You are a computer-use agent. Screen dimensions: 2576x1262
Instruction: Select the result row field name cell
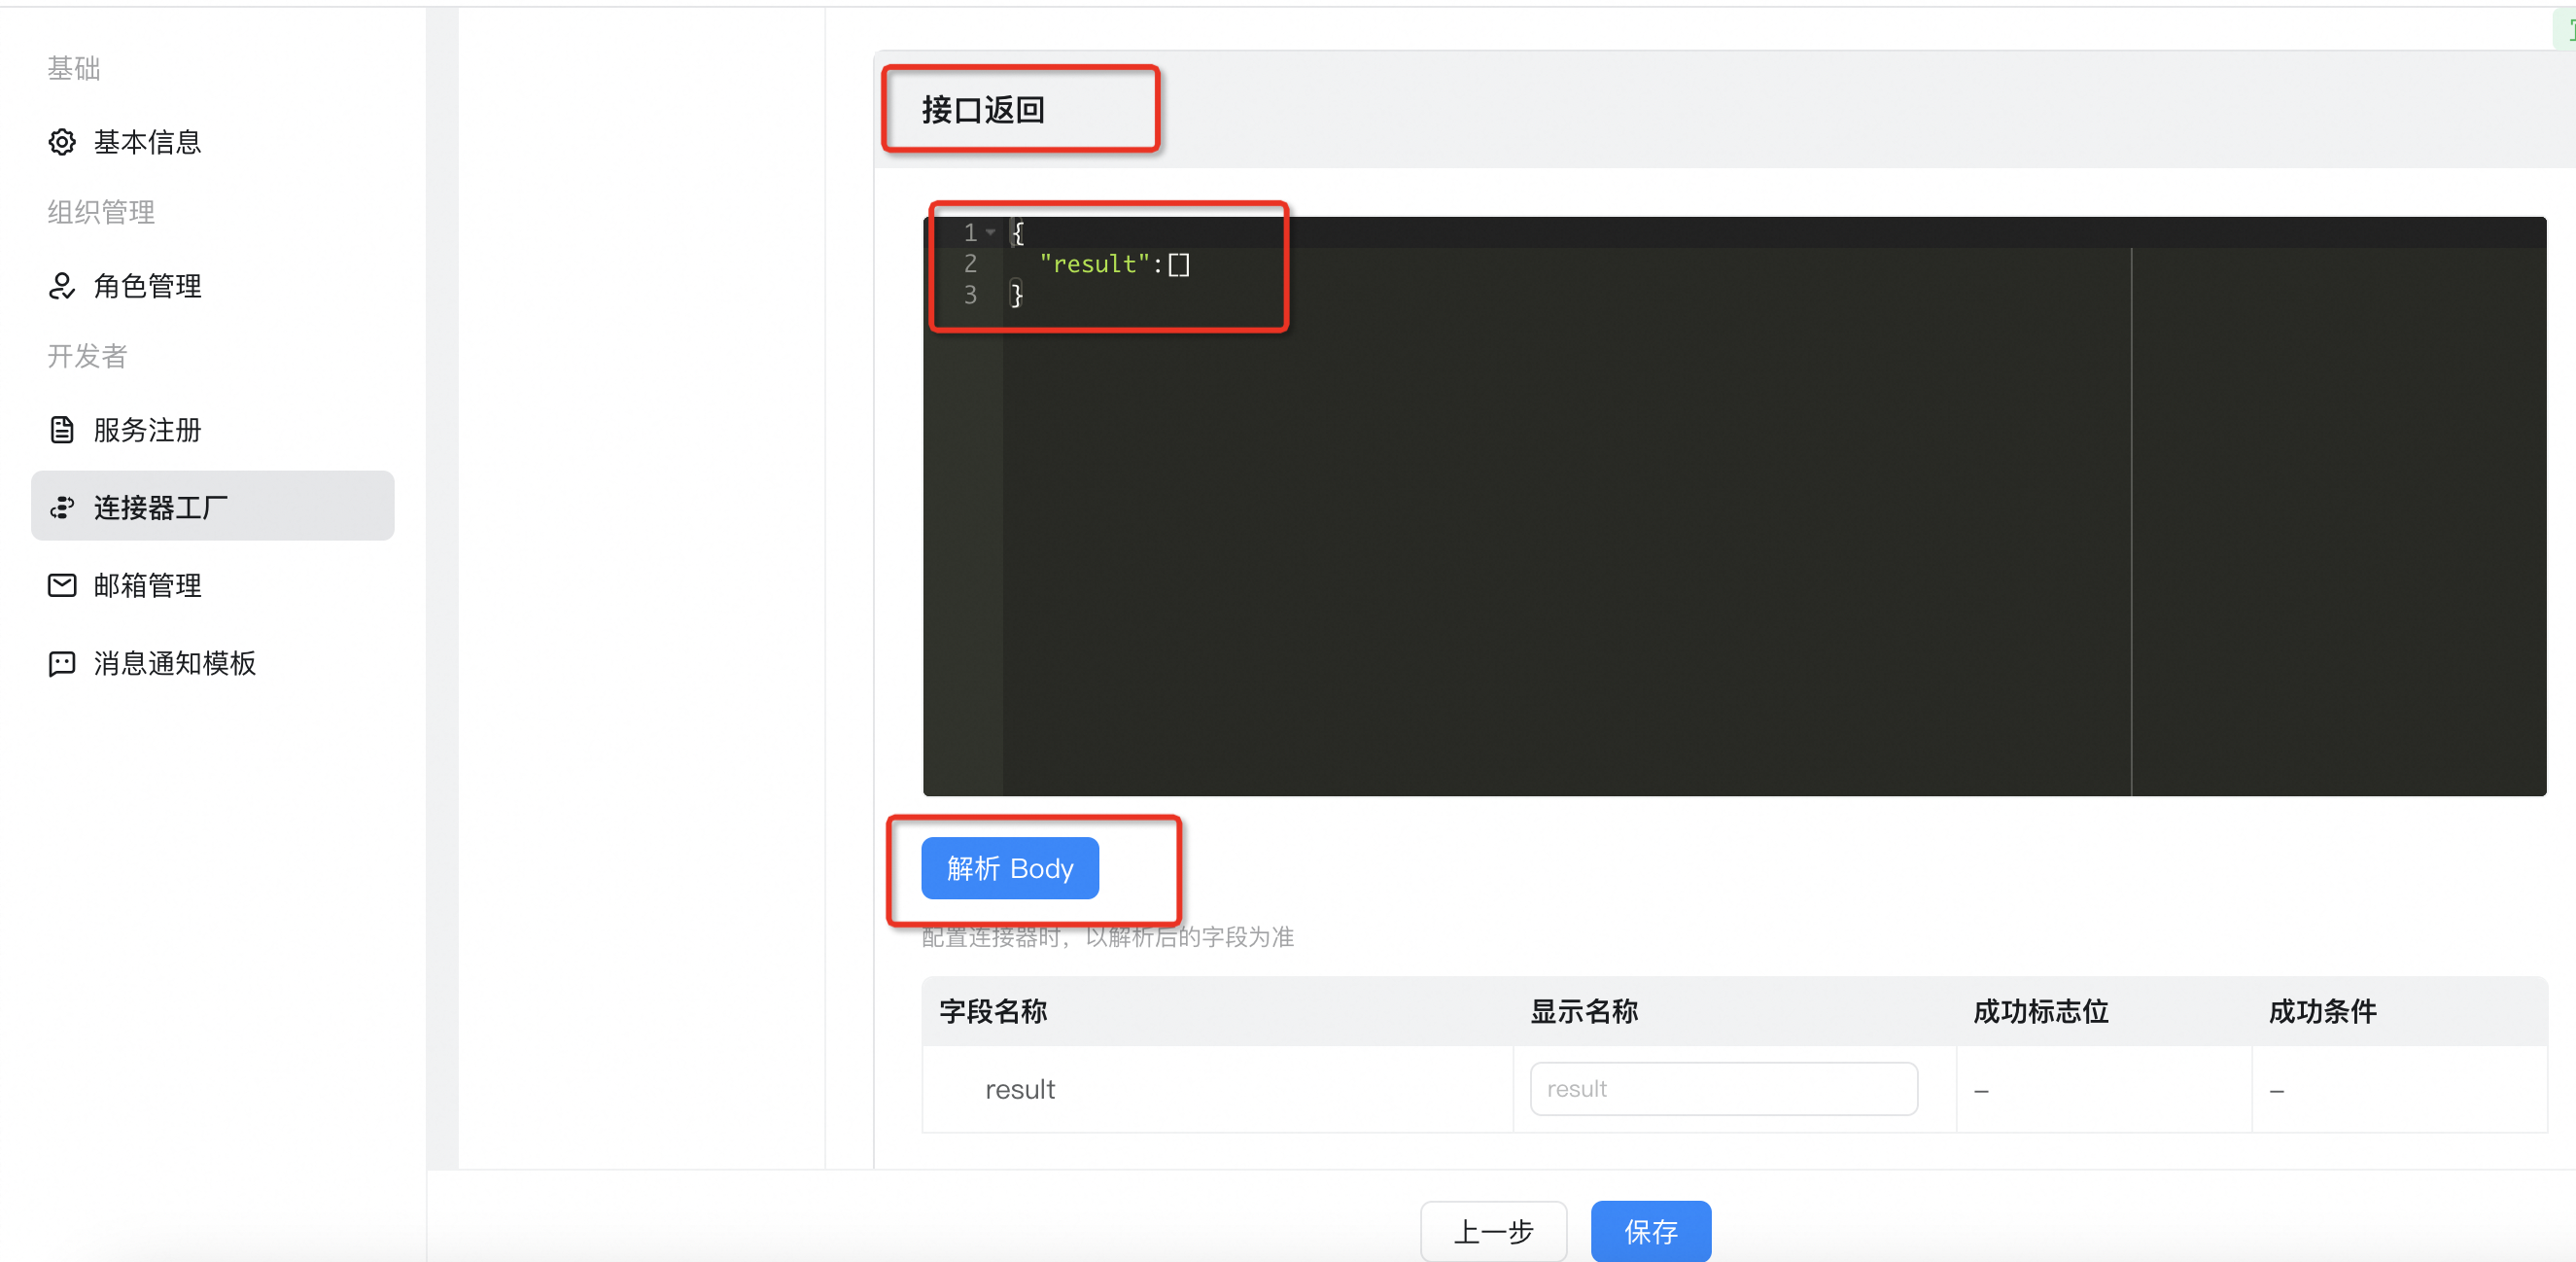[x=1217, y=1089]
